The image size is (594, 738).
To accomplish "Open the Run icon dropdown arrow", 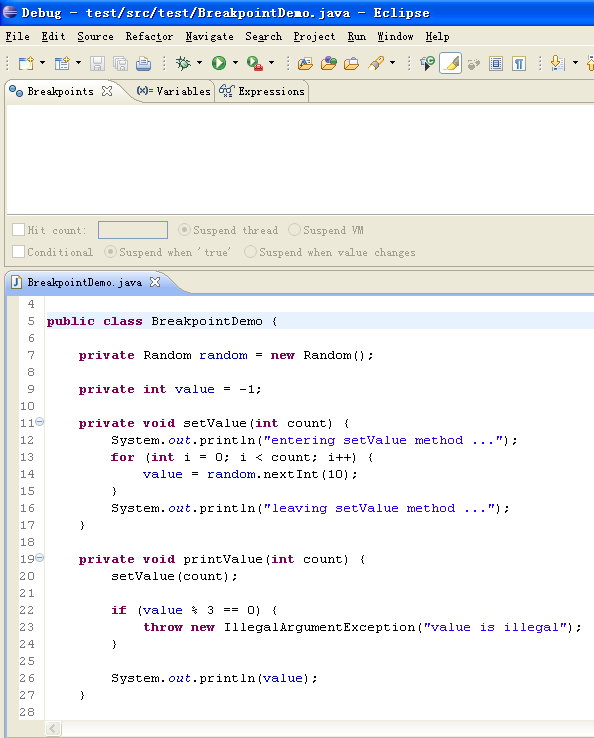I will tap(235, 63).
